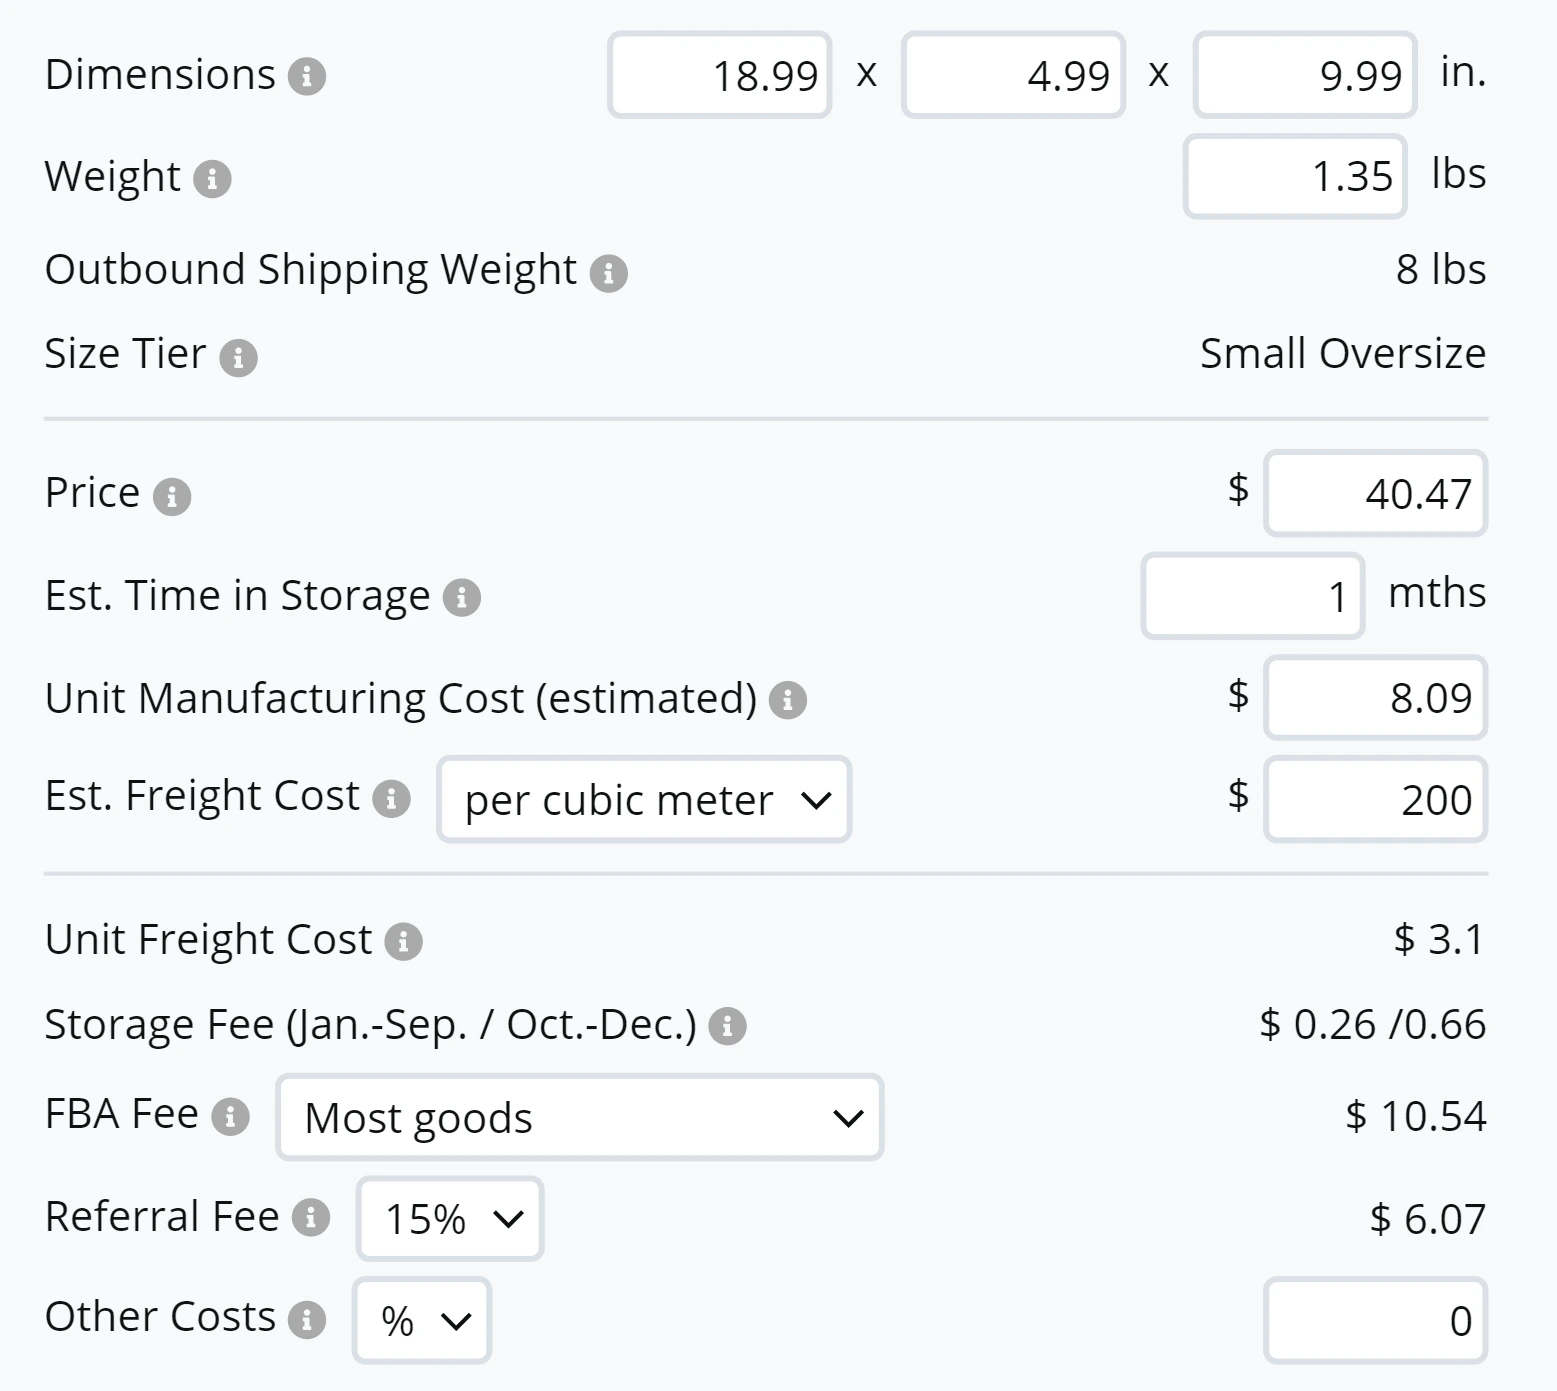The height and width of the screenshot is (1391, 1557).
Task: Click the Price field showing 40.47
Action: (1375, 494)
